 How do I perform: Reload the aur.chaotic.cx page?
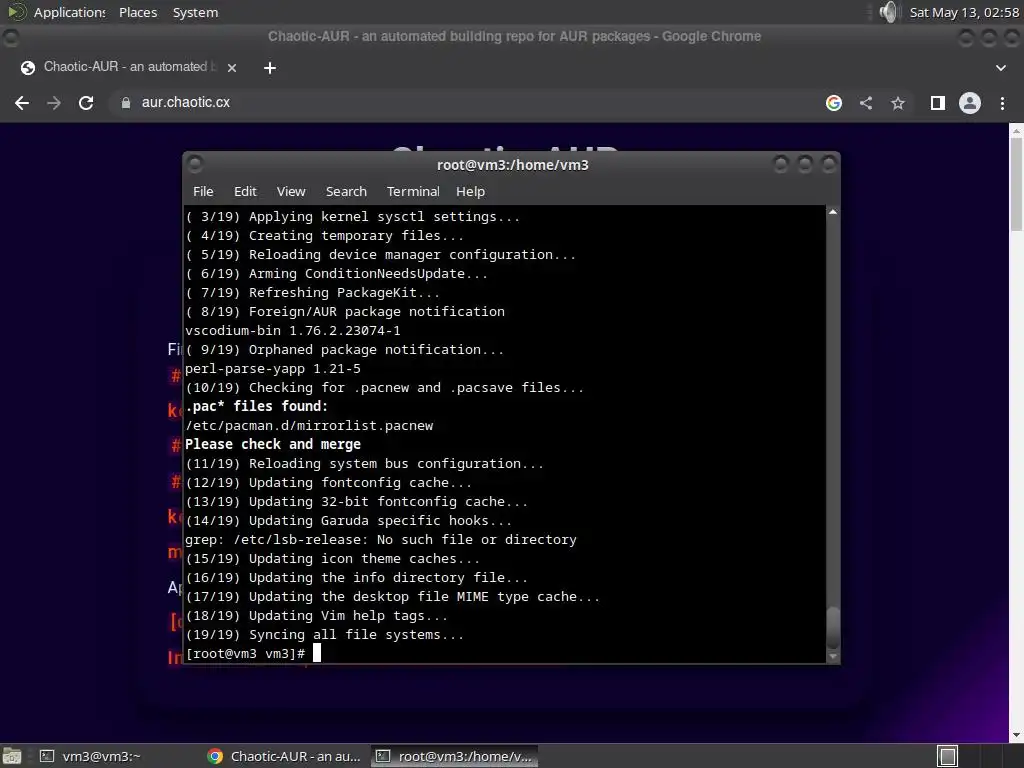pos(86,103)
